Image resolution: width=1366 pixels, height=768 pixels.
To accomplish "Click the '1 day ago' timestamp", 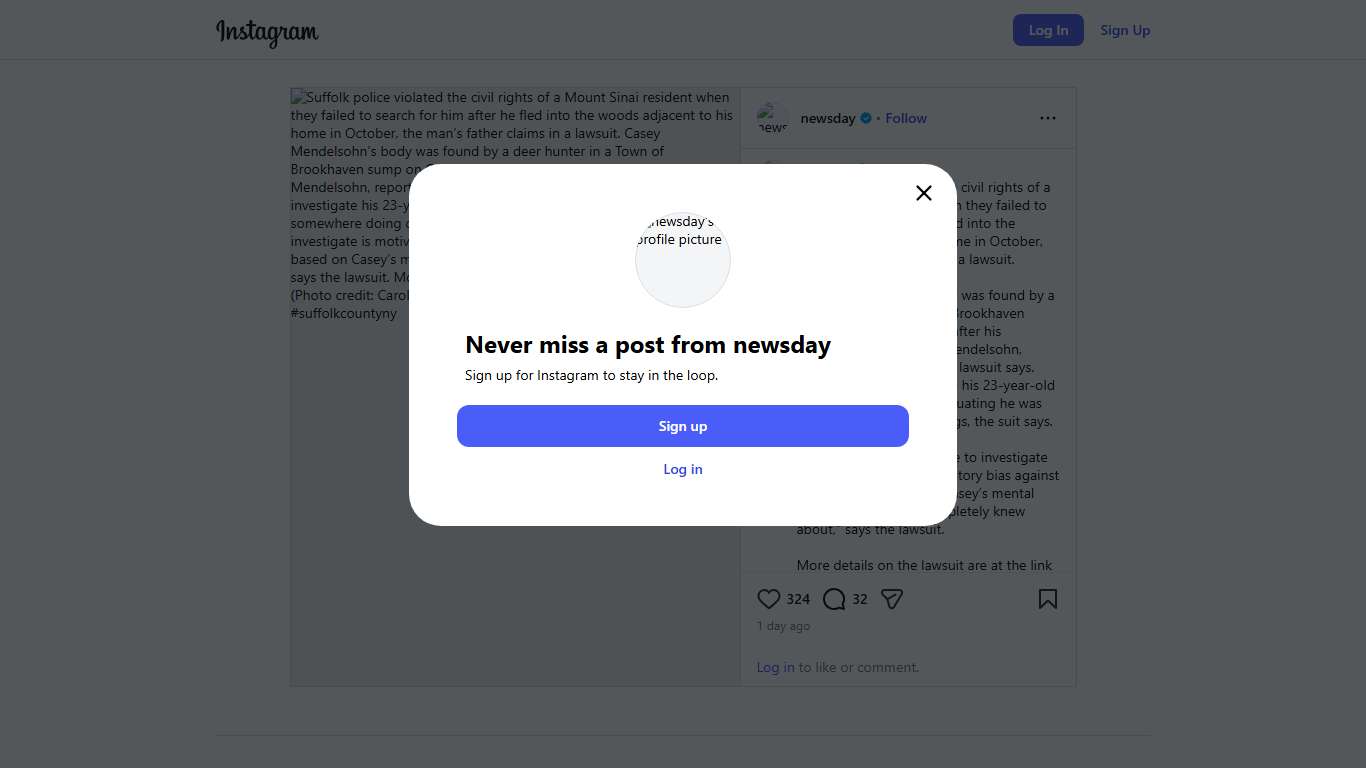I will (784, 626).
